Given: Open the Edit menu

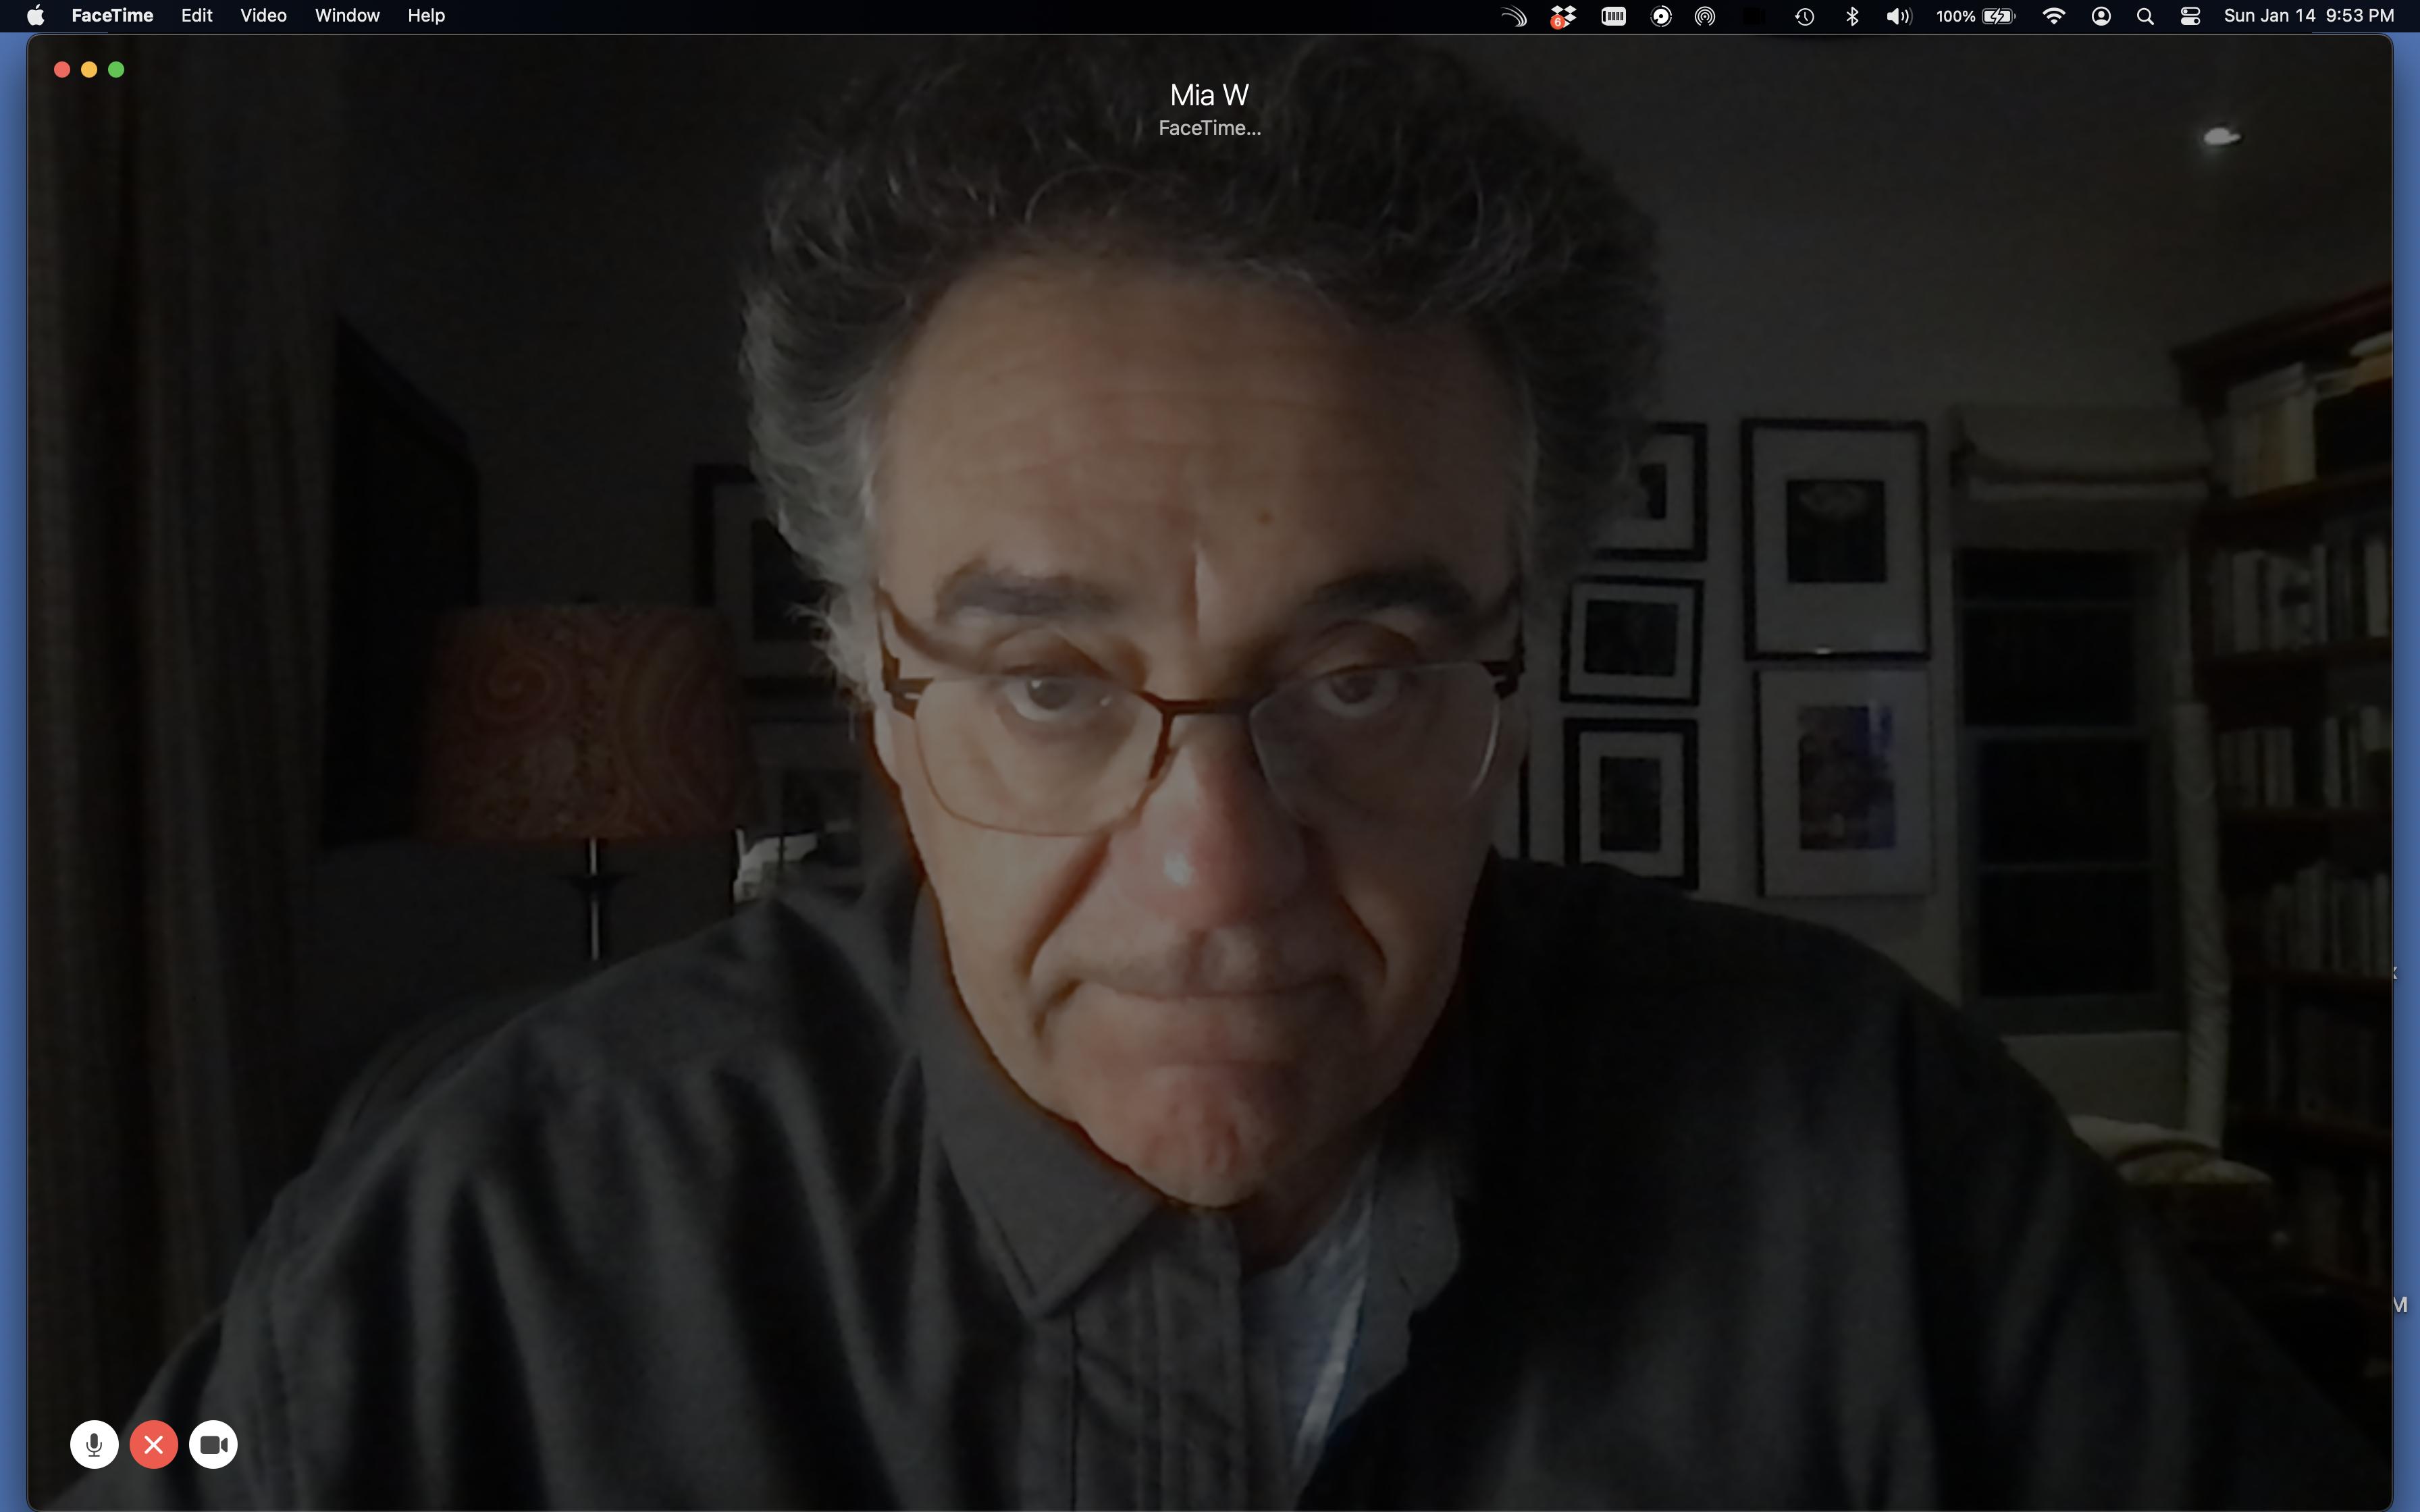Looking at the screenshot, I should (196, 16).
